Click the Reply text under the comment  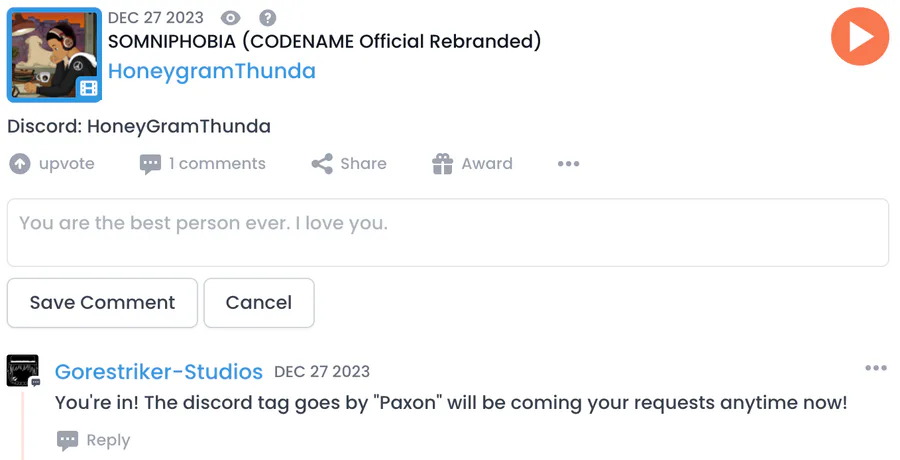108,440
